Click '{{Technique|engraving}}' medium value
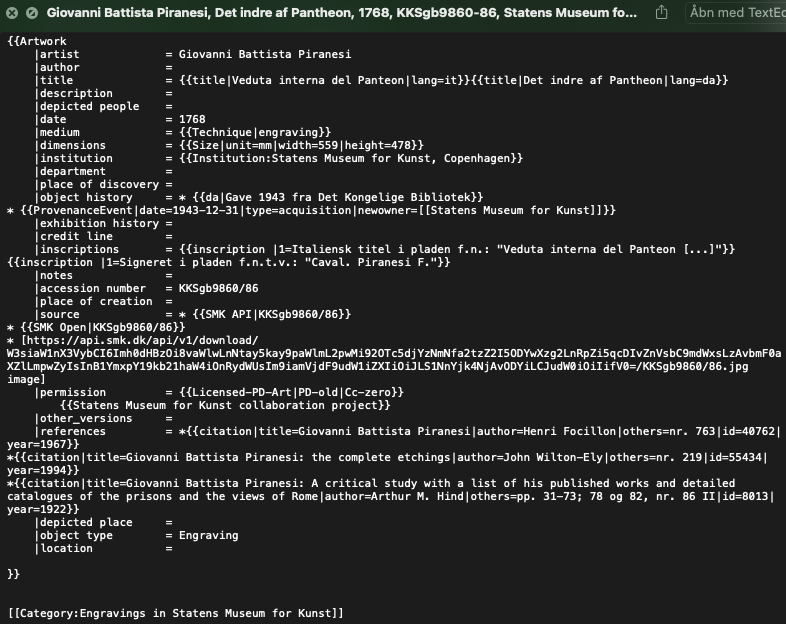Image resolution: width=786 pixels, height=624 pixels. pyautogui.click(x=255, y=132)
